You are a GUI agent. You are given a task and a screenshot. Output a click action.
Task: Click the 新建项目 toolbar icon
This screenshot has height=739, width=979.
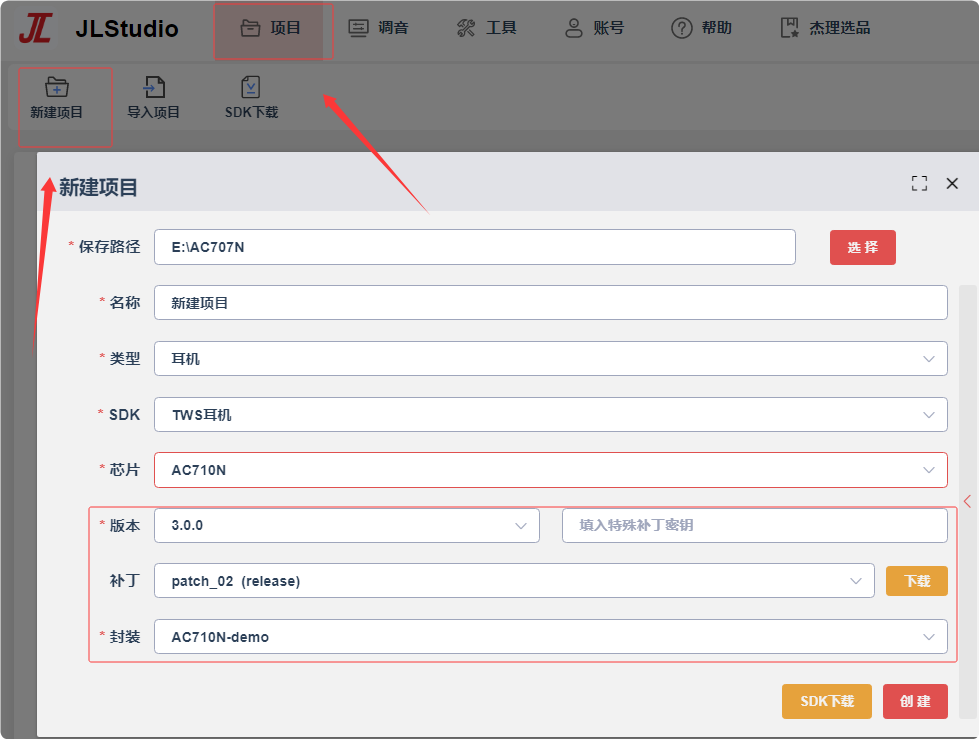pyautogui.click(x=57, y=98)
